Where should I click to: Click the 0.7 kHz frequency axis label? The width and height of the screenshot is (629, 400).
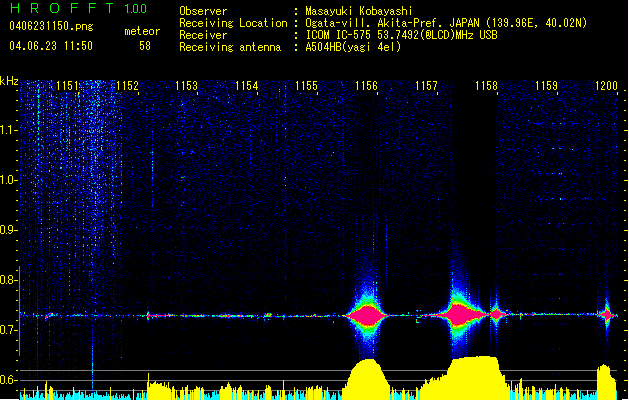point(9,330)
